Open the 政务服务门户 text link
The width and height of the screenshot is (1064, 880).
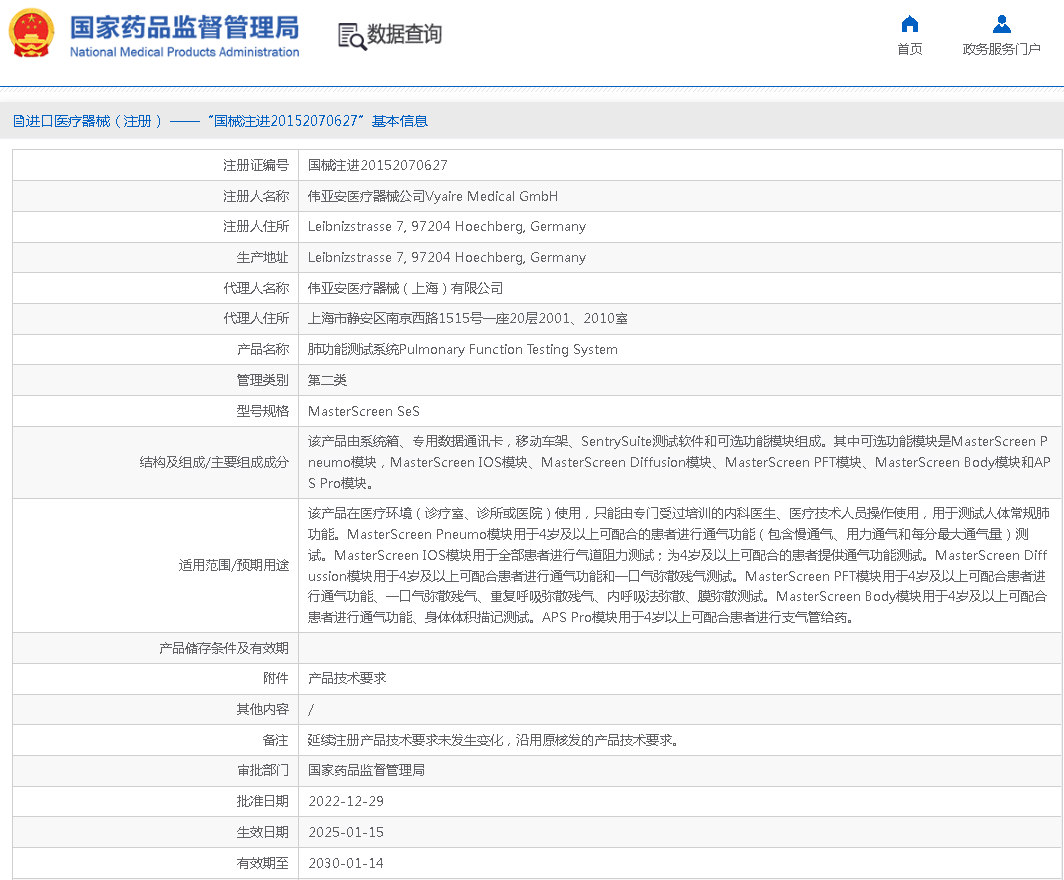click(1001, 49)
